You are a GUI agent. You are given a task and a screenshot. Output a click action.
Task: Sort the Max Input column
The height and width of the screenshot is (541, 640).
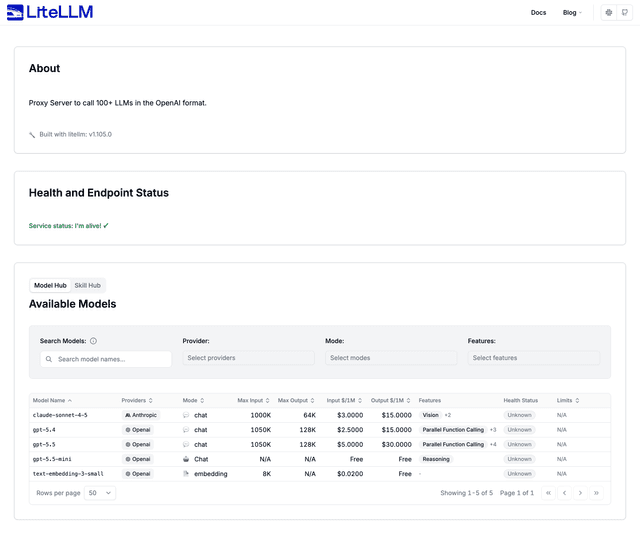267,401
